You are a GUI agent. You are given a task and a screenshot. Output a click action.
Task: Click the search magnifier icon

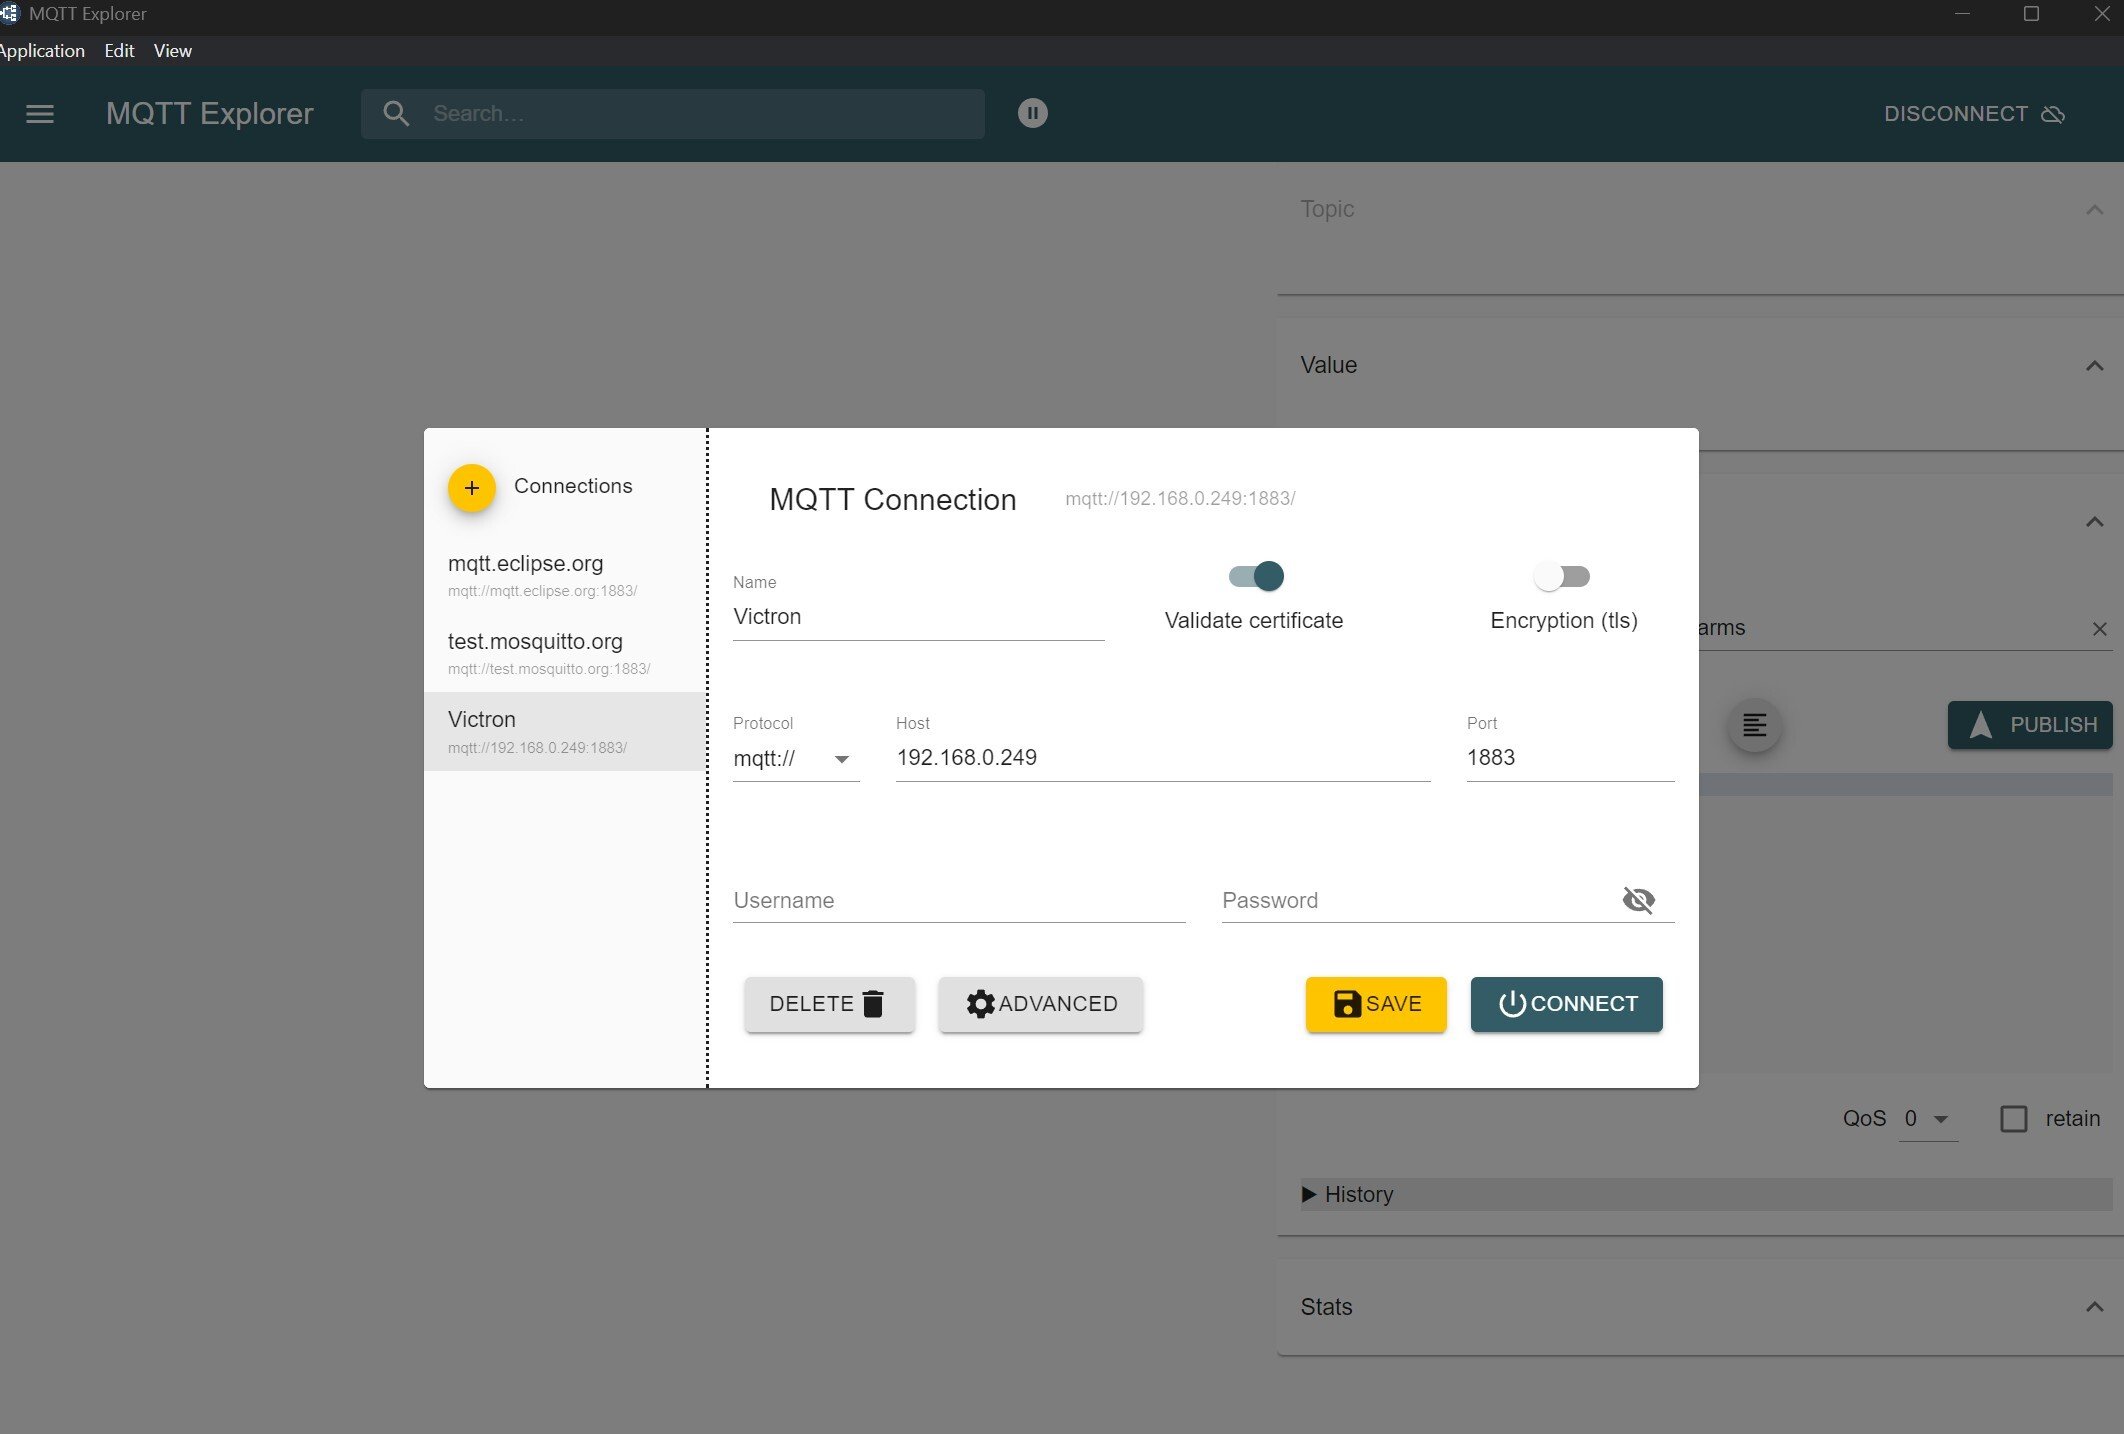(x=396, y=114)
